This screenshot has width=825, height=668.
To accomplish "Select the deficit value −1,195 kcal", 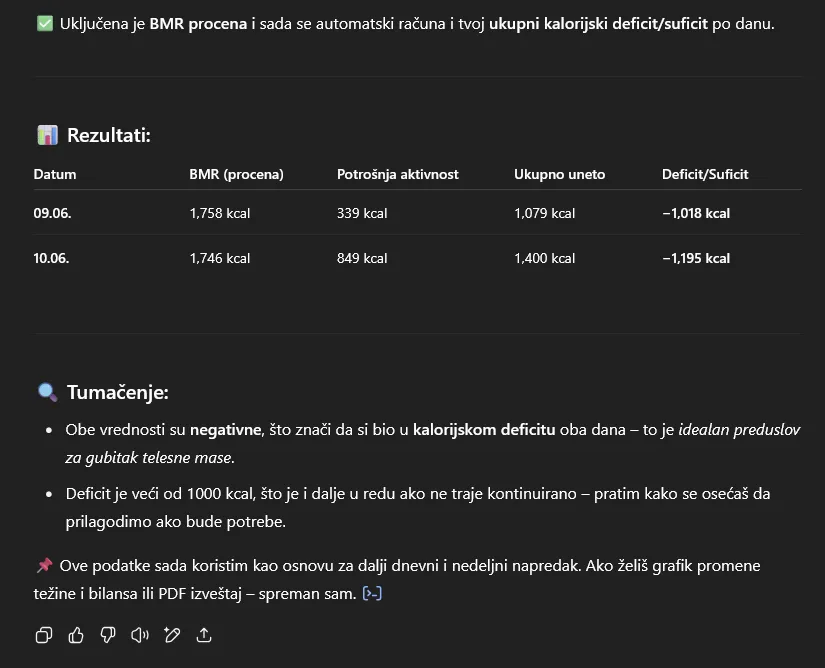I will [x=696, y=258].
